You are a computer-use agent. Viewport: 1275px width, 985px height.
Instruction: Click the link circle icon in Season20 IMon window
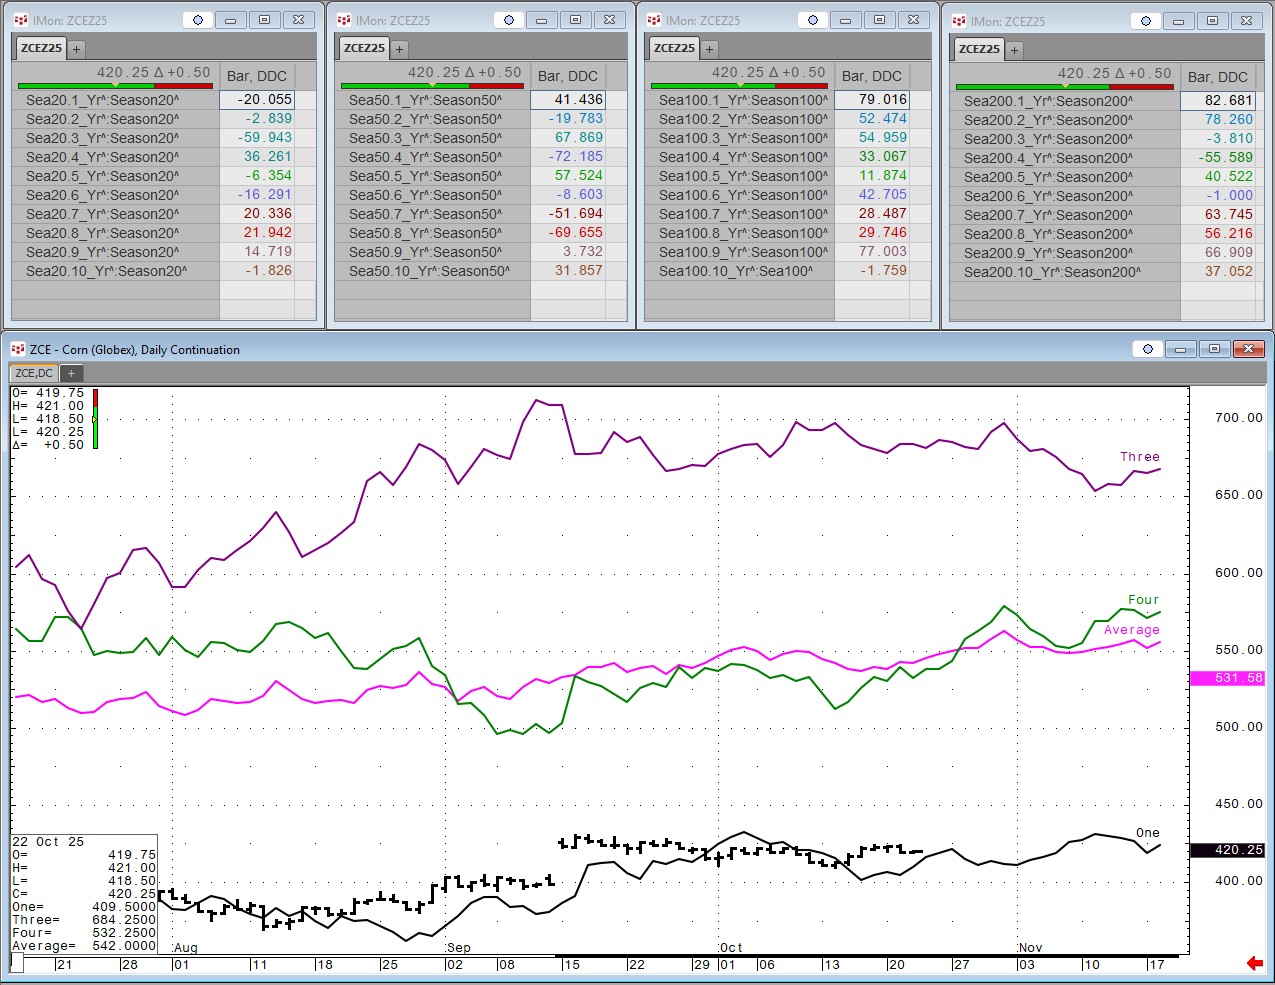coord(198,20)
